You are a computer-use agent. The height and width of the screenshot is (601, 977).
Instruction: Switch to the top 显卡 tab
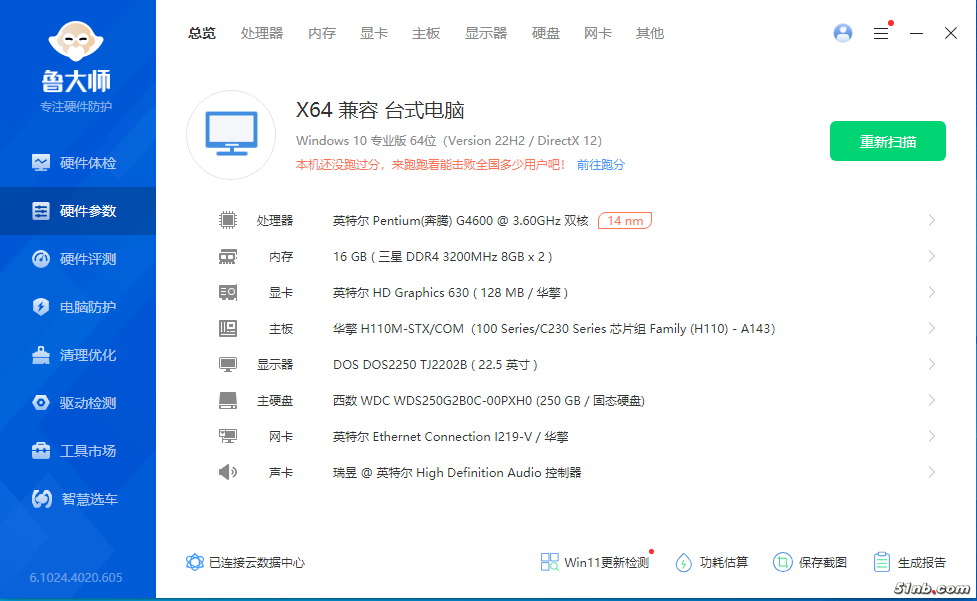tap(374, 33)
